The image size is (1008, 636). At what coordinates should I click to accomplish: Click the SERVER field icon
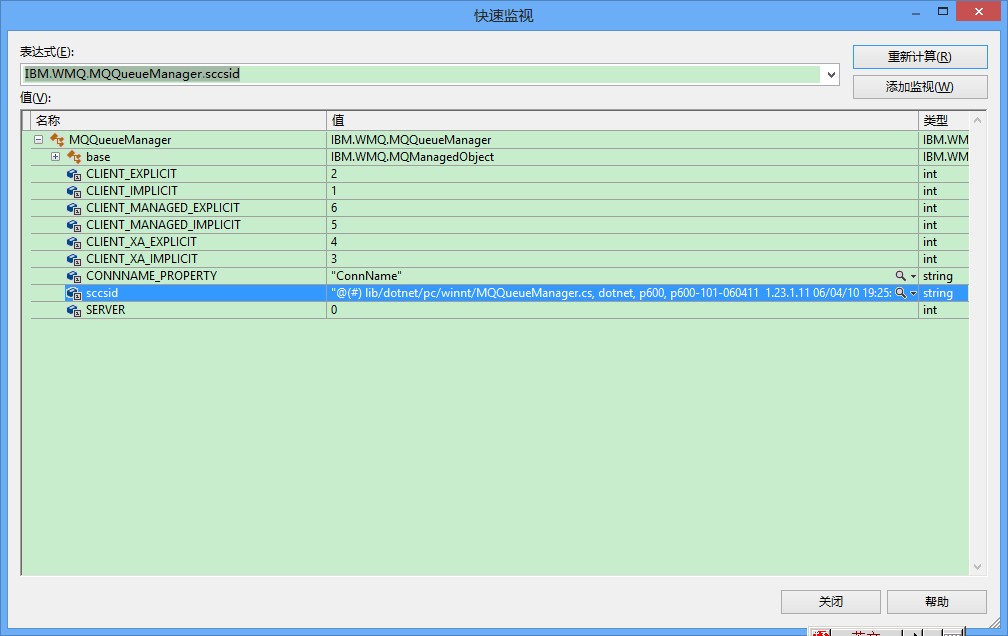[x=74, y=311]
